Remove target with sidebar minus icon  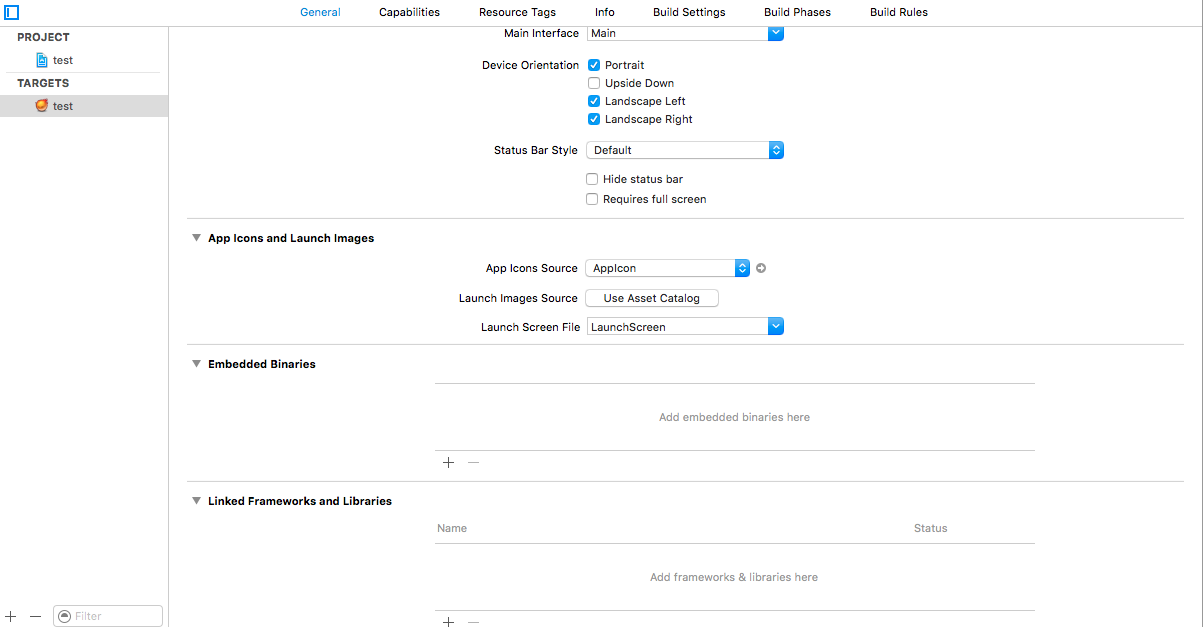click(35, 616)
